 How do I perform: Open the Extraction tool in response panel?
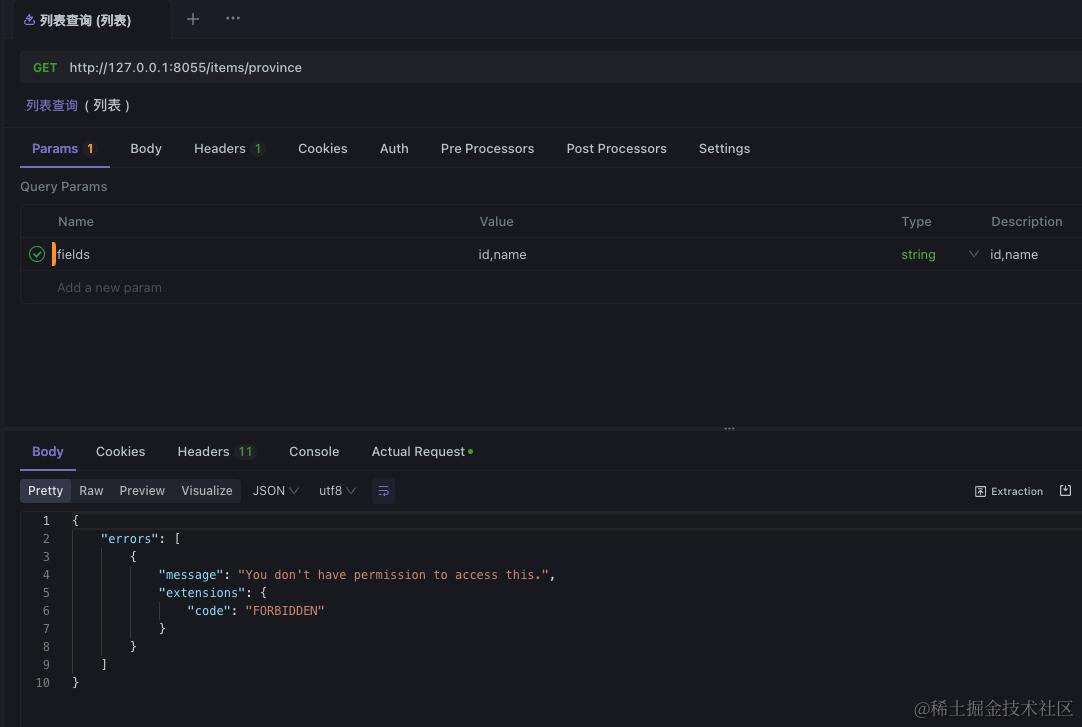(1009, 491)
